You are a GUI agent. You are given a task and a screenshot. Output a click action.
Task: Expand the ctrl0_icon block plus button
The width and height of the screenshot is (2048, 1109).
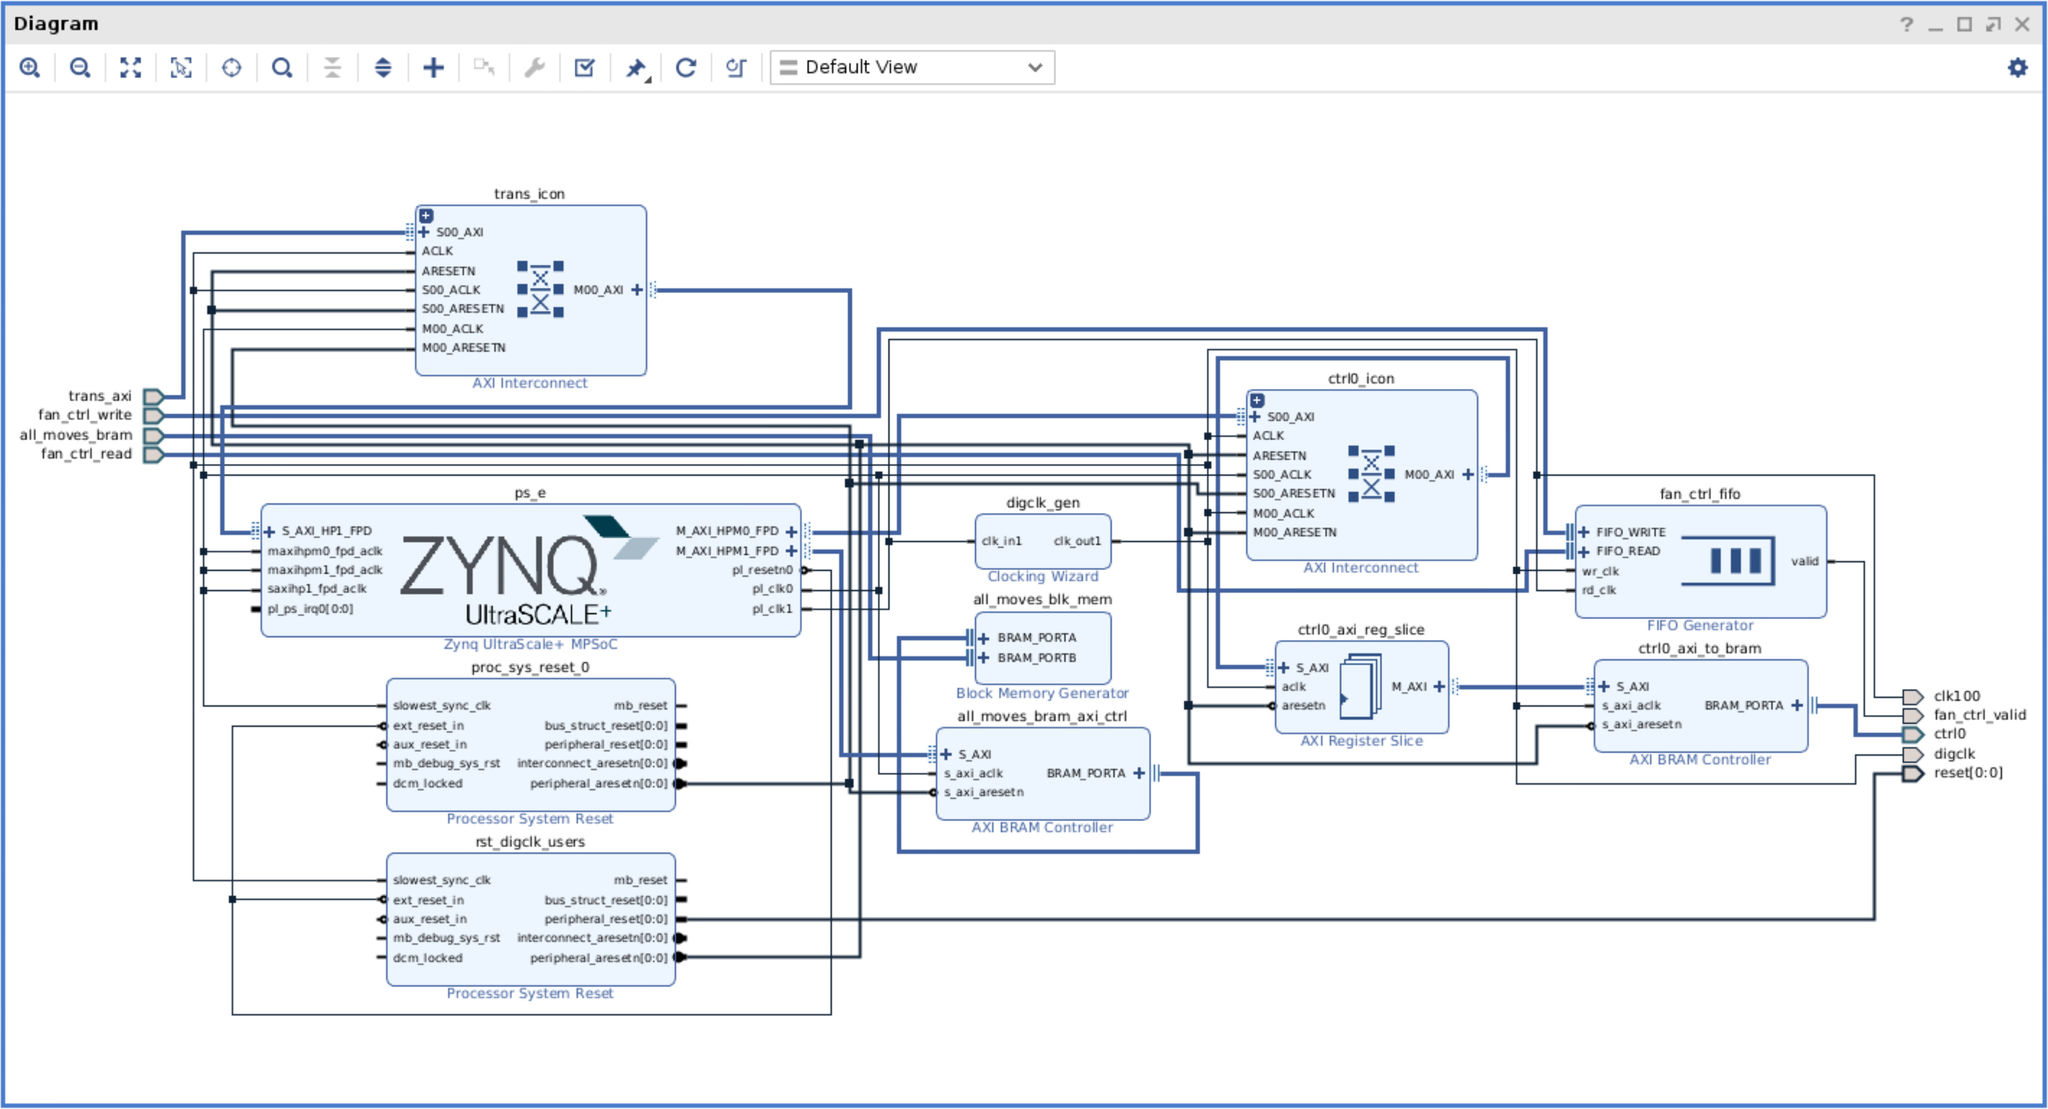[x=1257, y=401]
